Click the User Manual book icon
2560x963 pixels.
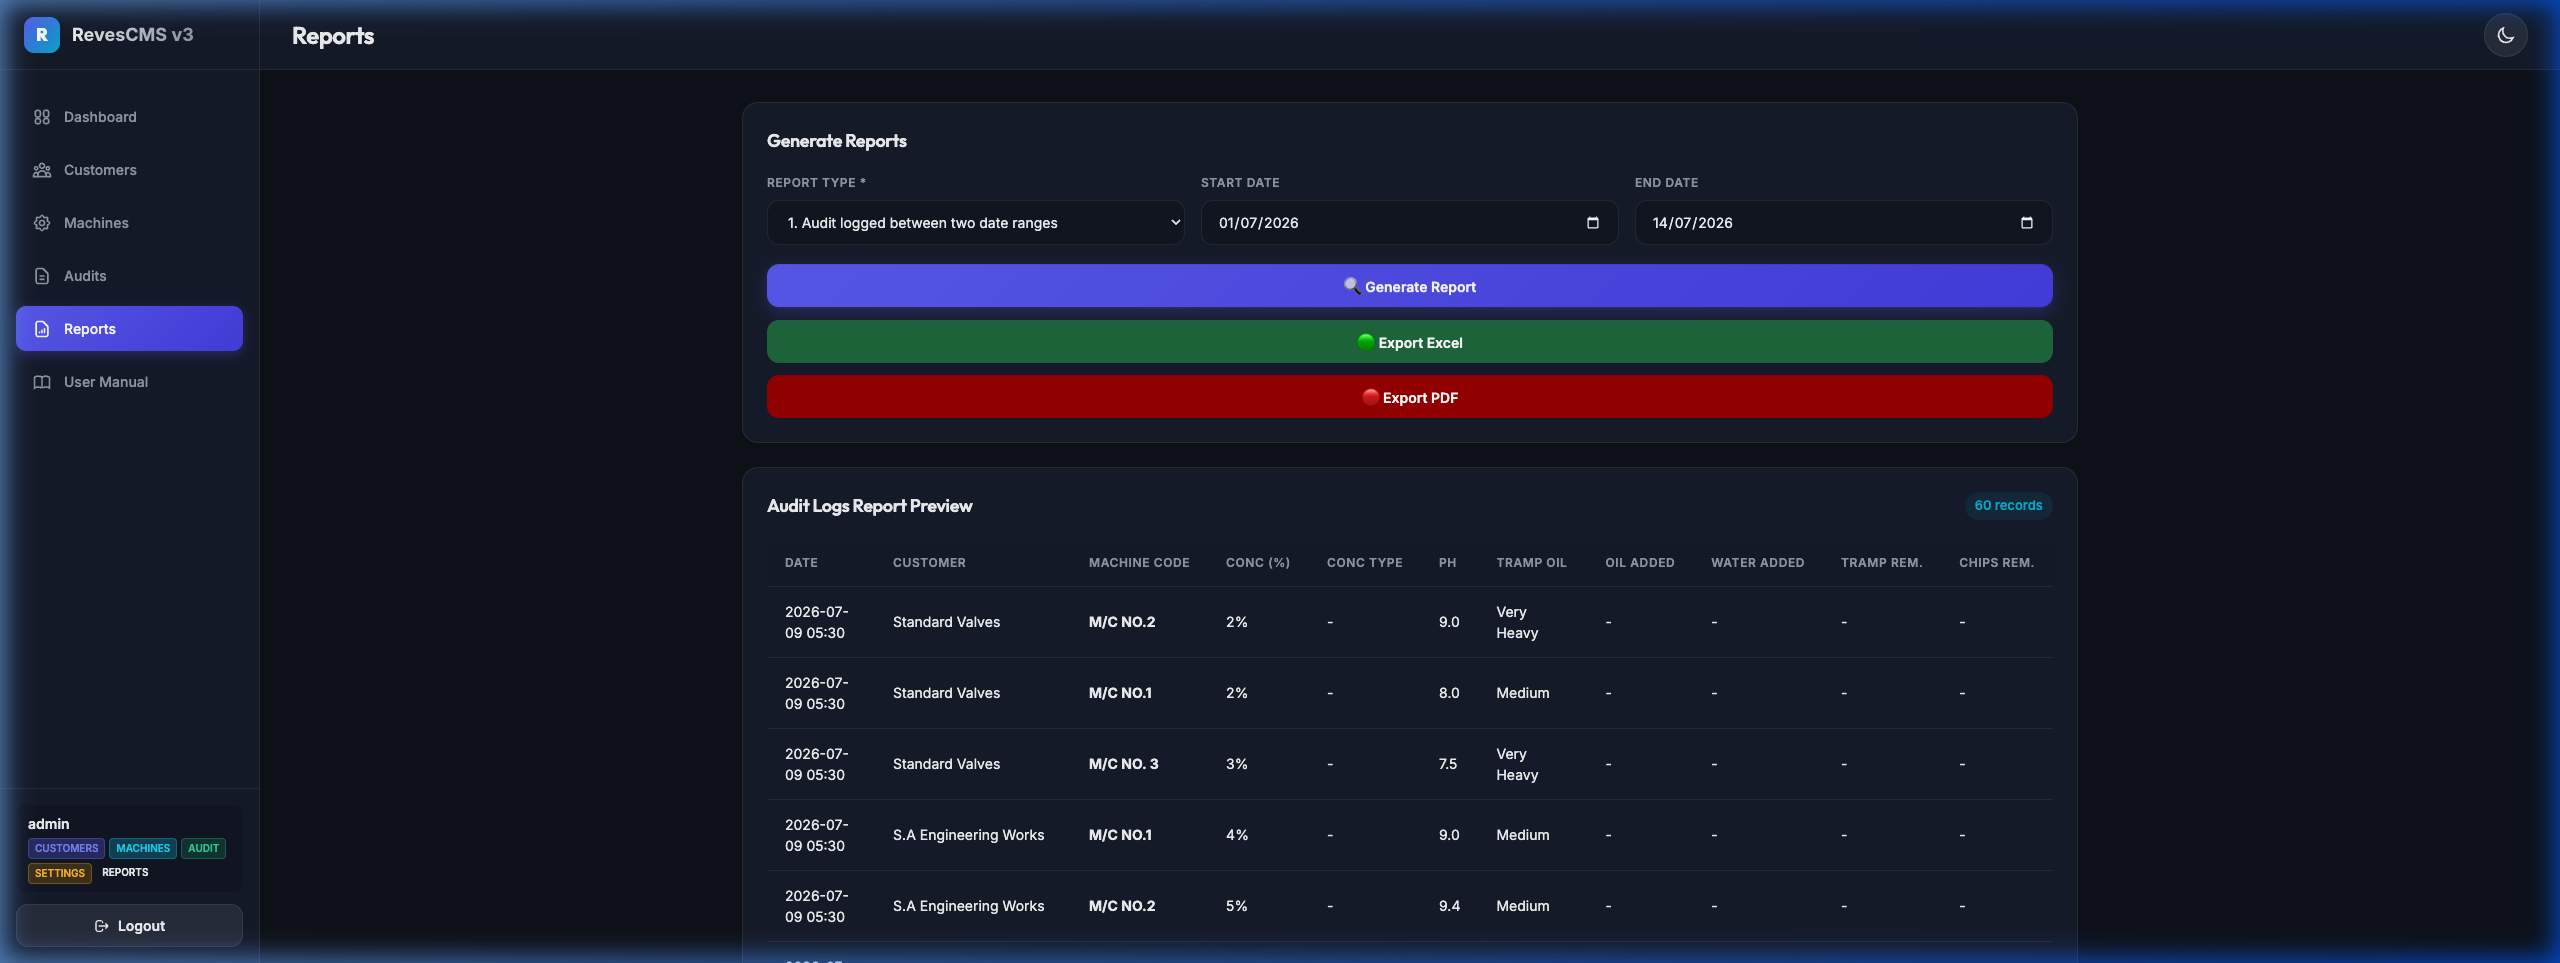point(42,382)
